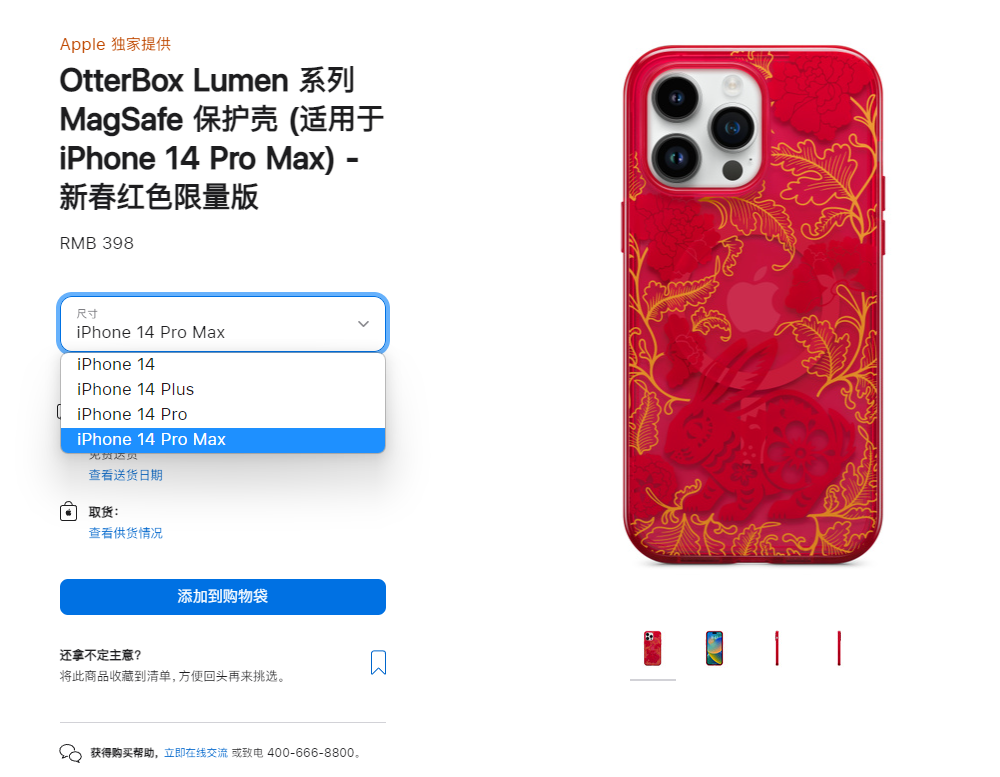The height and width of the screenshot is (777, 1000).
Task: Choose iPhone 14 in size list
Action: [223, 364]
